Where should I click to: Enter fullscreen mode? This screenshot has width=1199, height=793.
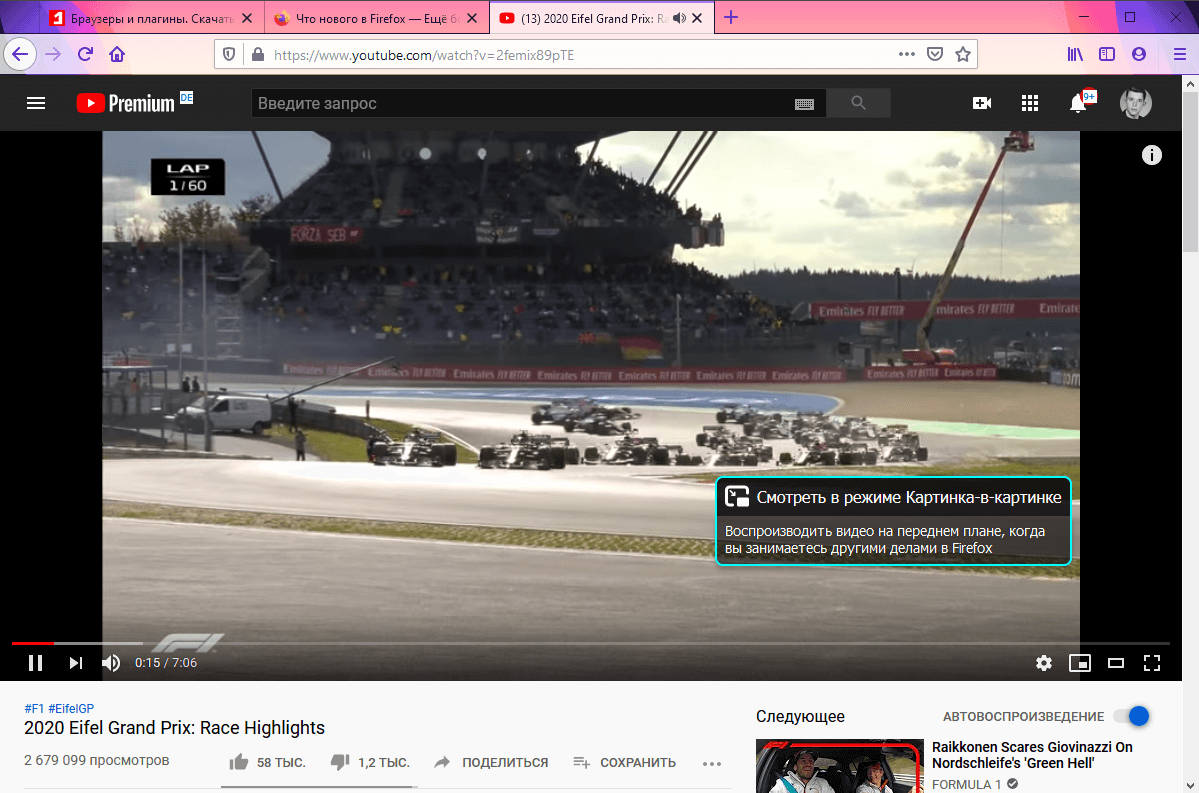(1152, 663)
